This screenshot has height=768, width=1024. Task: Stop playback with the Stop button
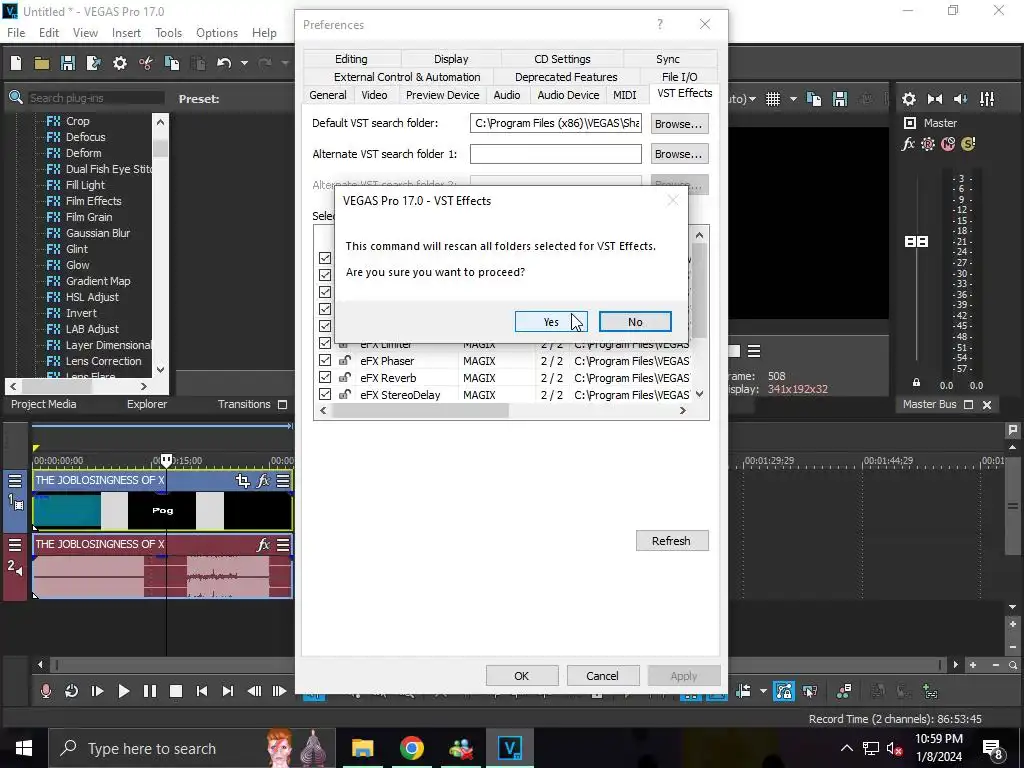point(176,691)
